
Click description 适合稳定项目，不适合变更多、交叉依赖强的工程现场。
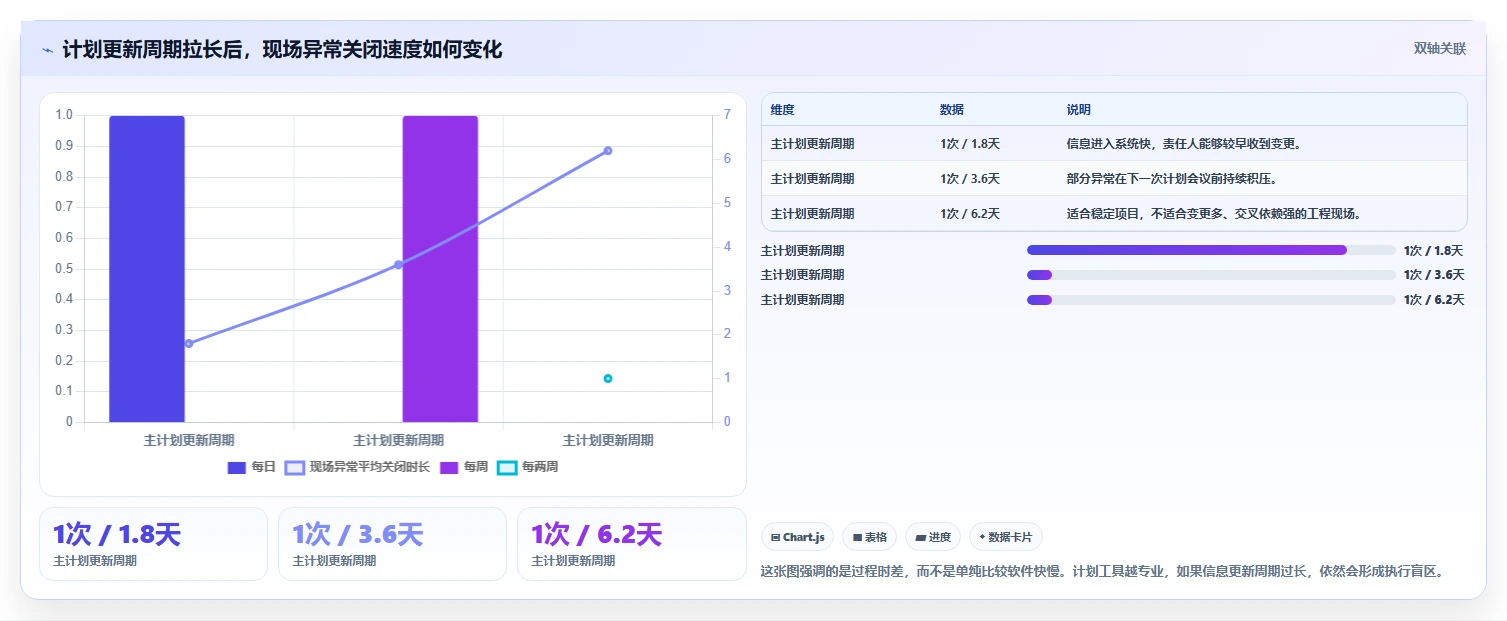pyautogui.click(x=1214, y=214)
